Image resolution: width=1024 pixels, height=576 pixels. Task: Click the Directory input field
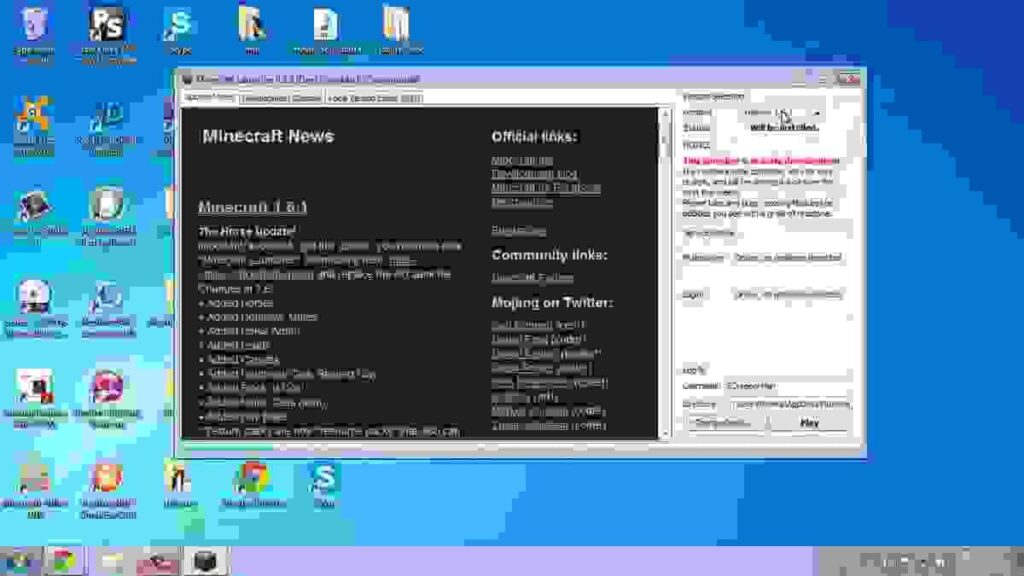pyautogui.click(x=790, y=405)
